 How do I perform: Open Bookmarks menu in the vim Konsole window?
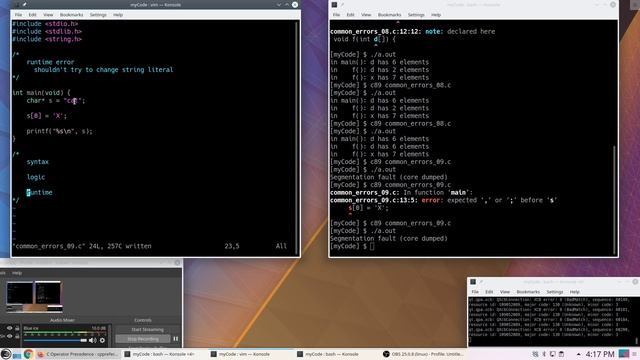coord(71,15)
